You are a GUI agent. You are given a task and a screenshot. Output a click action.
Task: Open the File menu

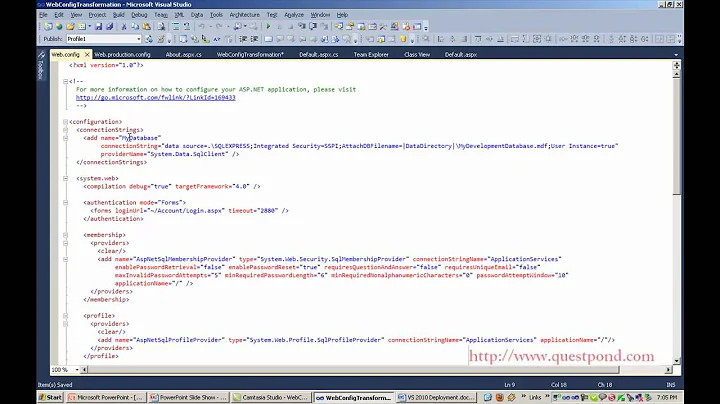[43, 15]
